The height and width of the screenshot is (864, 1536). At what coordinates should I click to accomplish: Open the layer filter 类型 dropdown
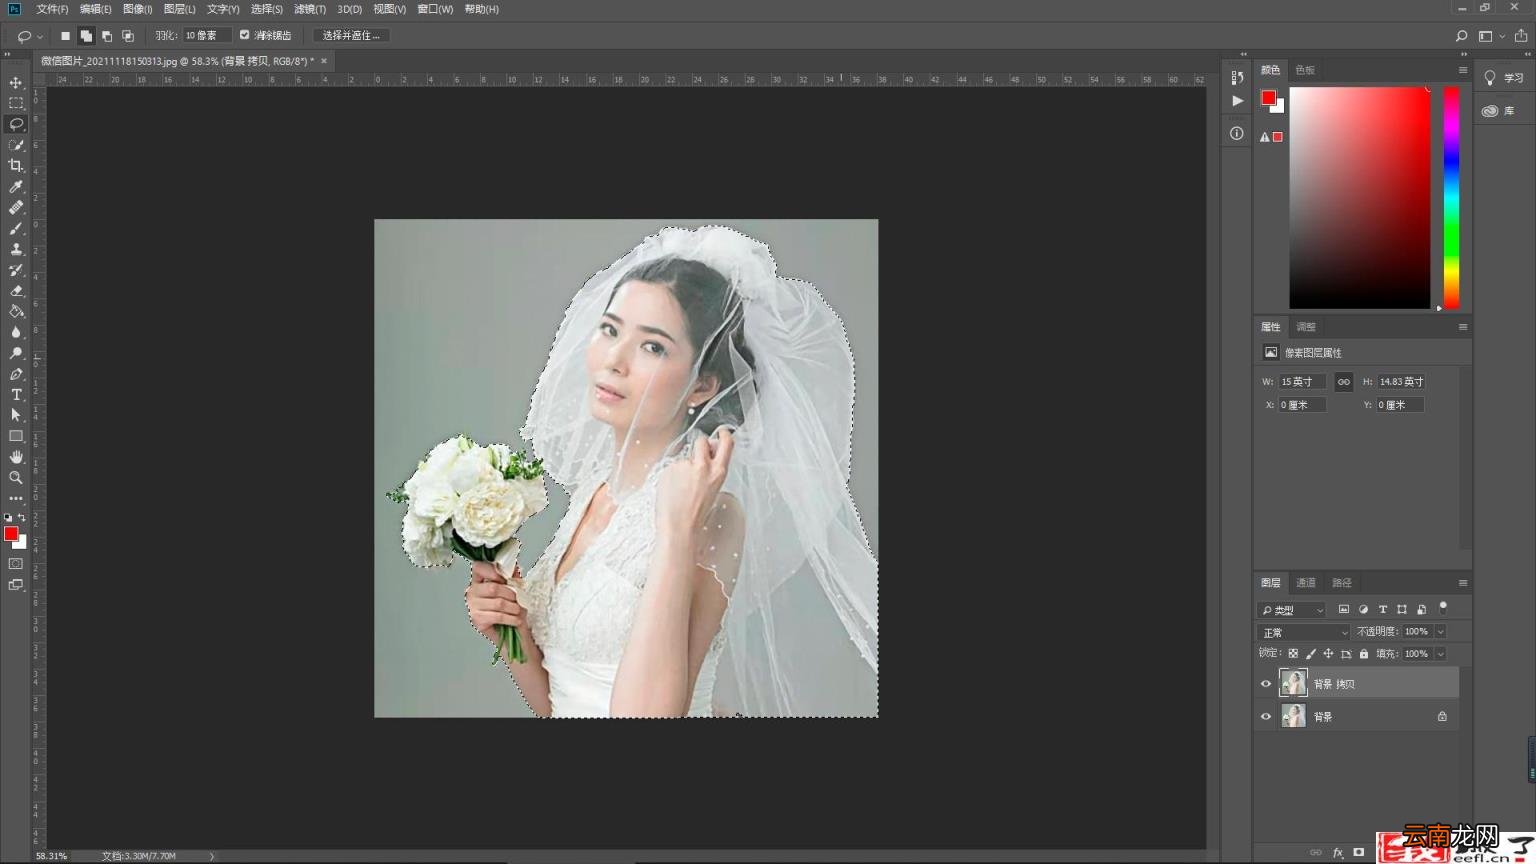click(1291, 610)
